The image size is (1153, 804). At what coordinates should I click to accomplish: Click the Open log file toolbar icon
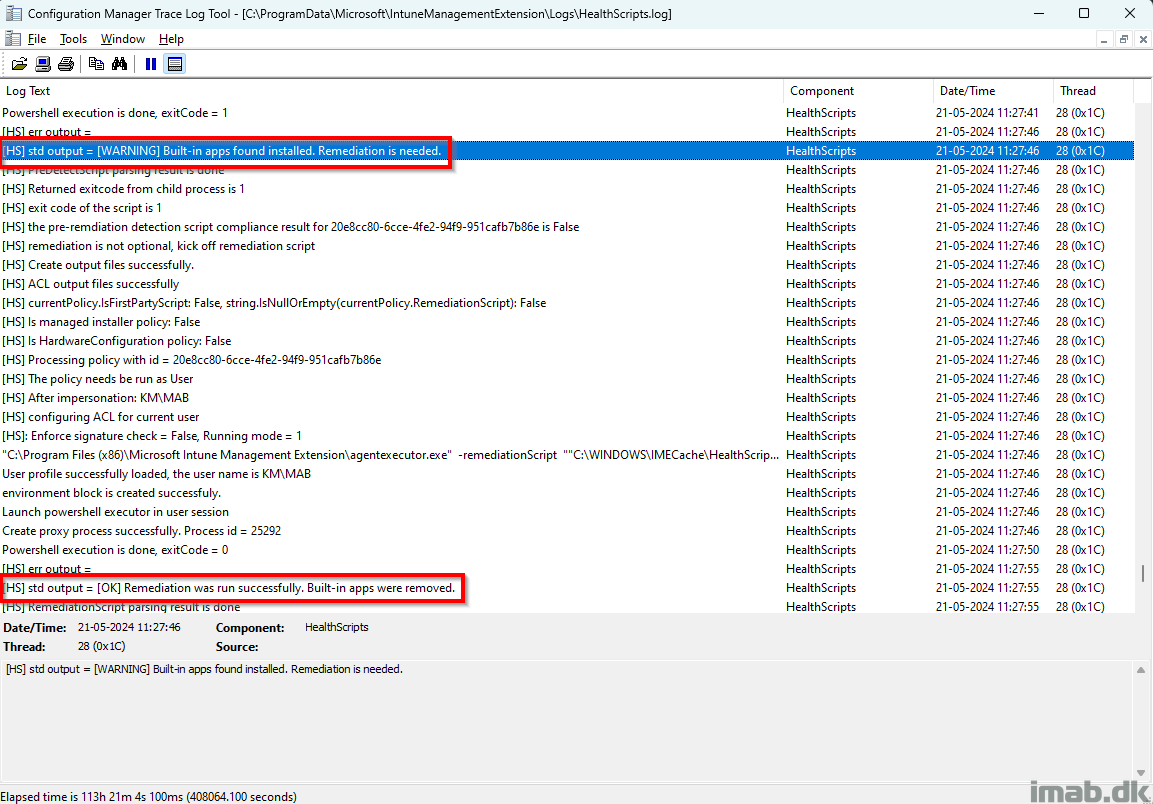point(19,64)
